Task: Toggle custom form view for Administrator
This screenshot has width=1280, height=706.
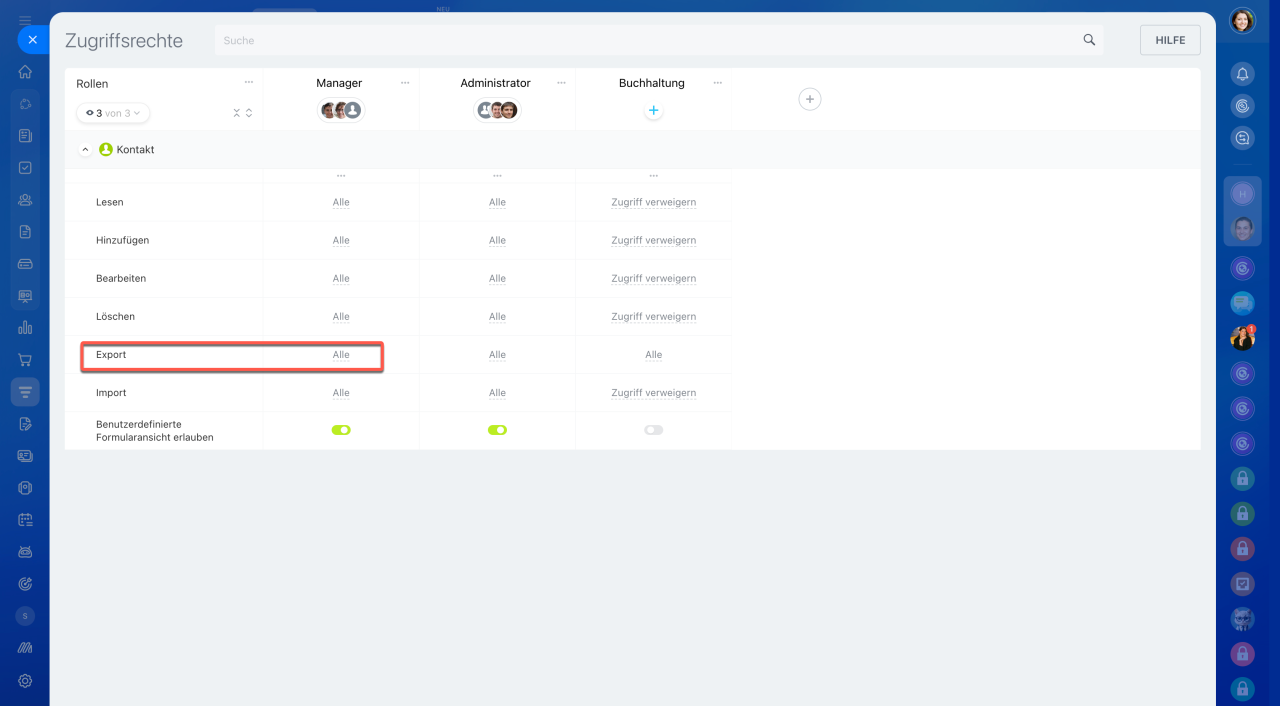Action: (x=497, y=430)
